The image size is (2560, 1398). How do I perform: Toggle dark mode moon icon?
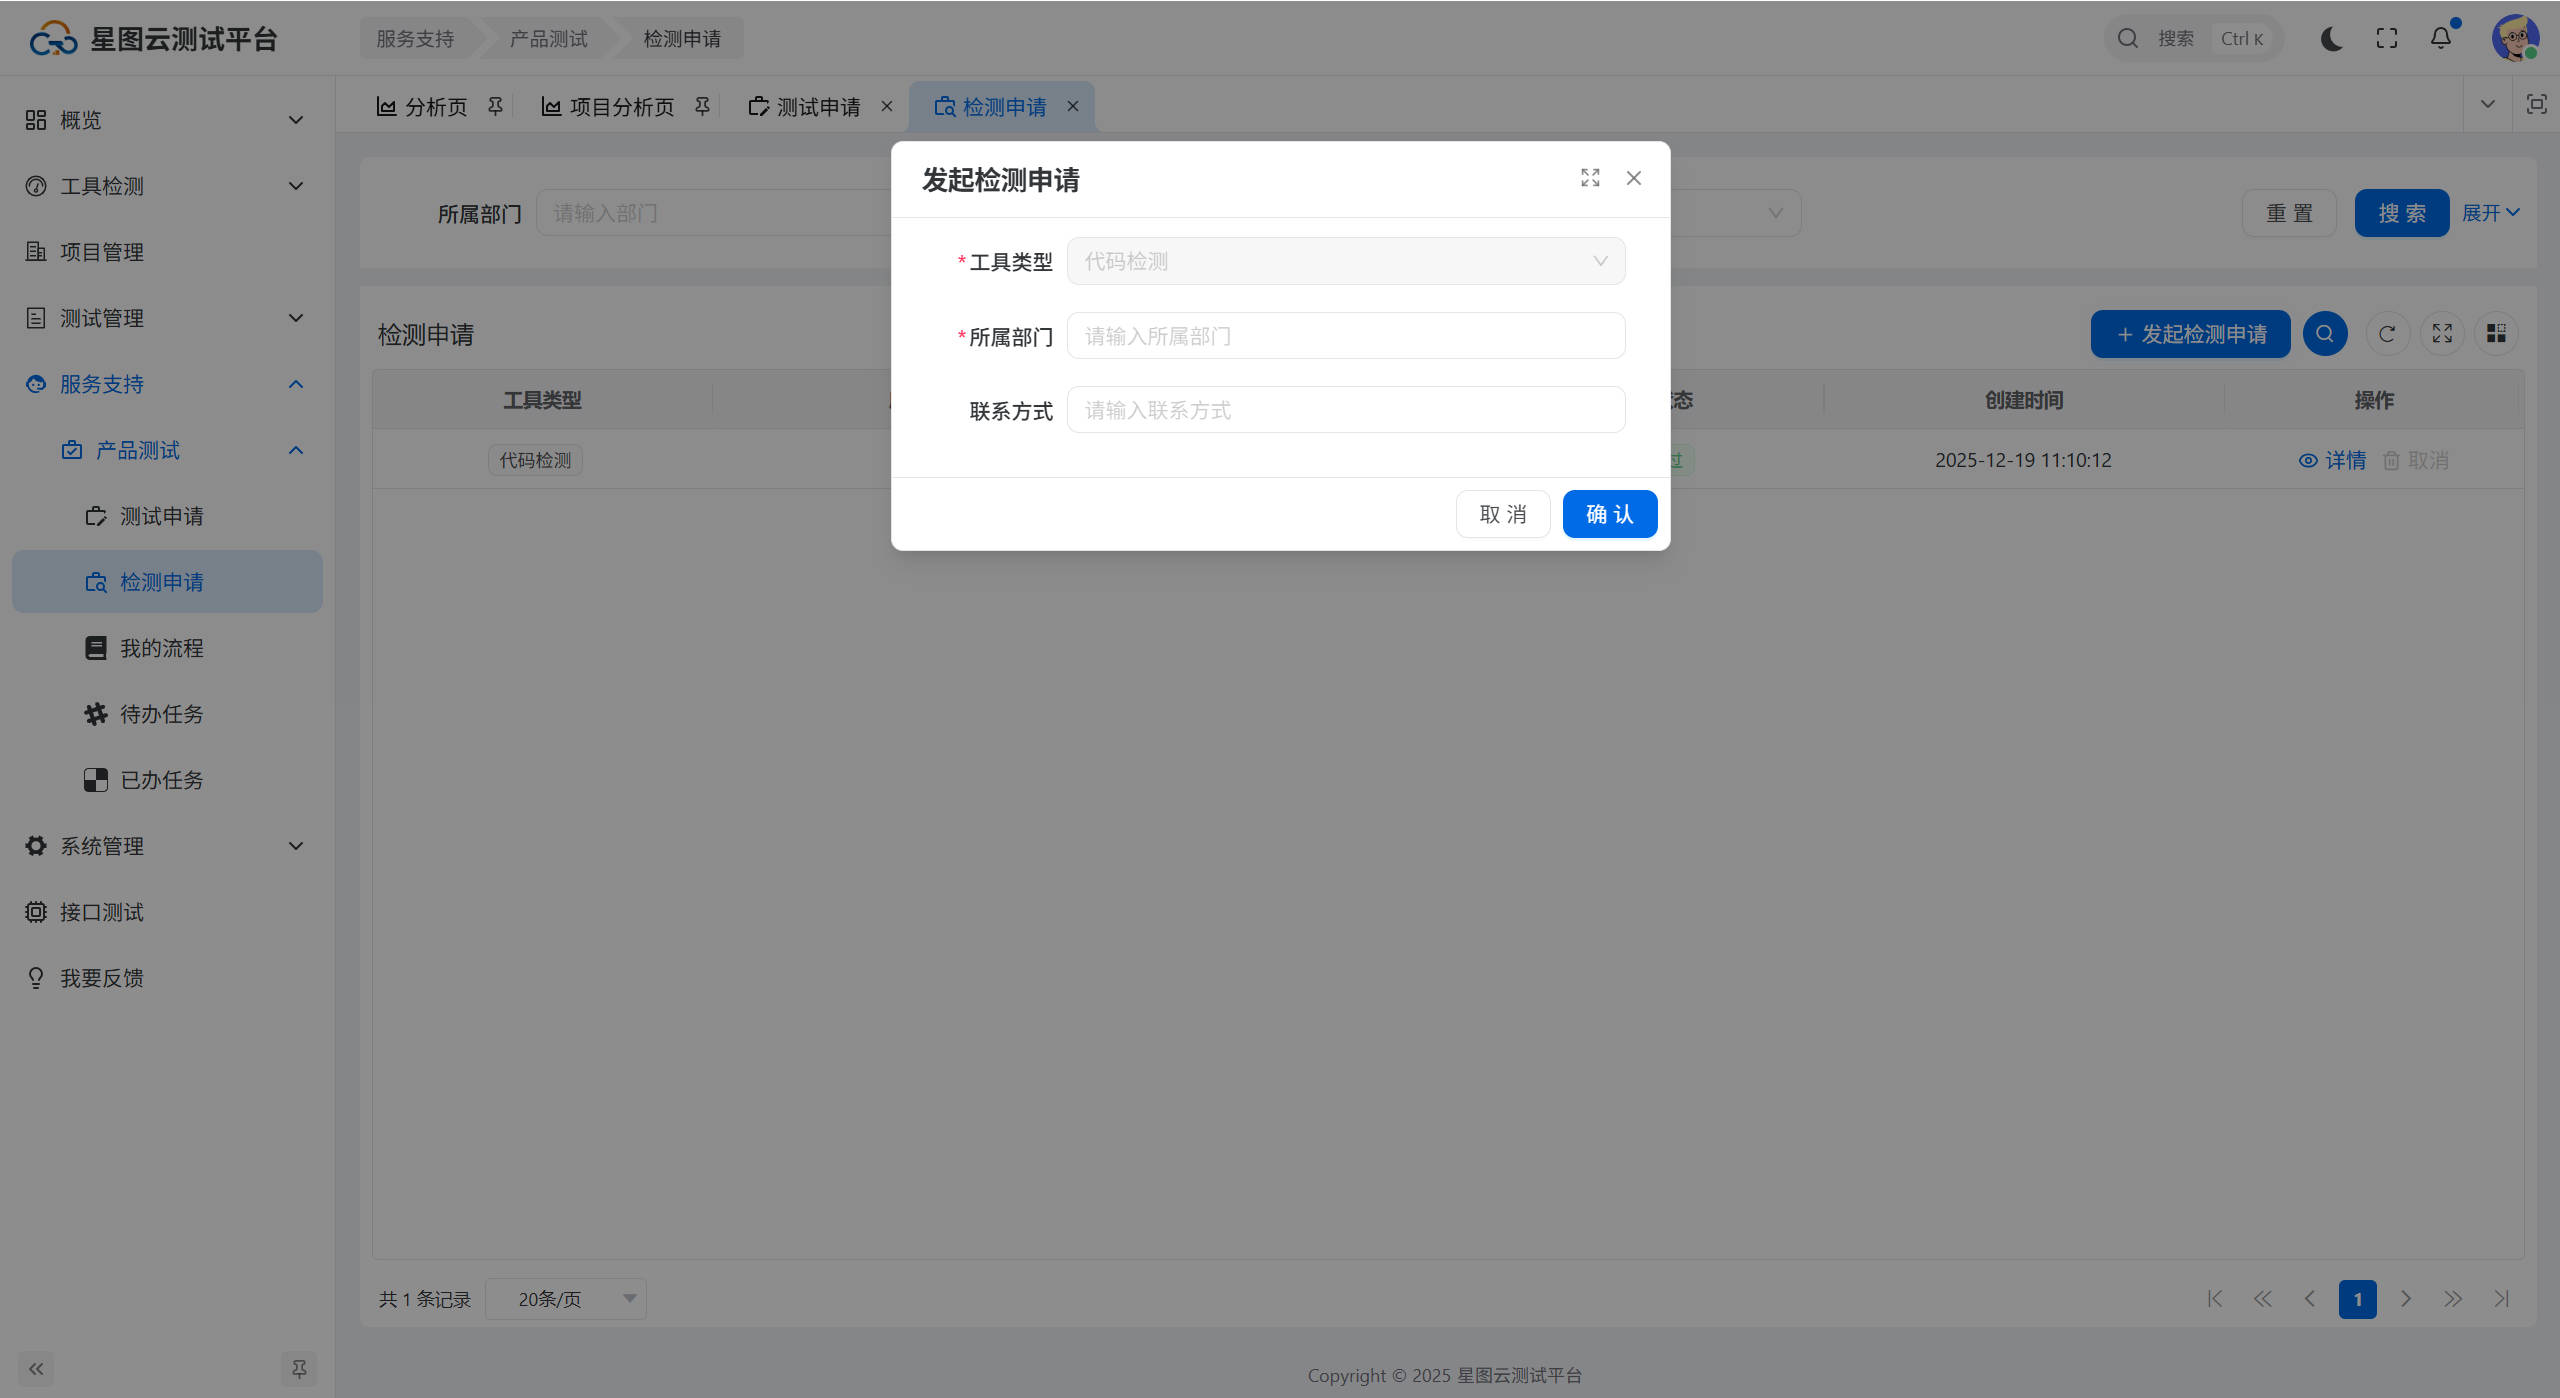click(x=2331, y=39)
